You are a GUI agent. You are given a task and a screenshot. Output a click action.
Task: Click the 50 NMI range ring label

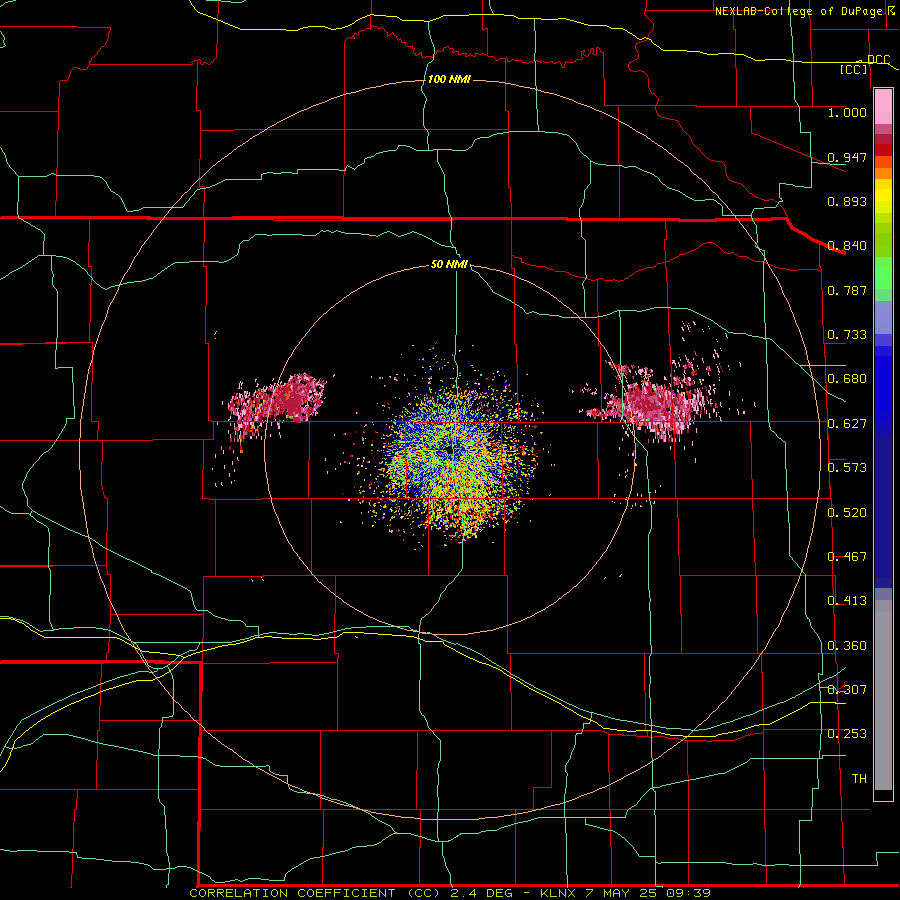(449, 264)
